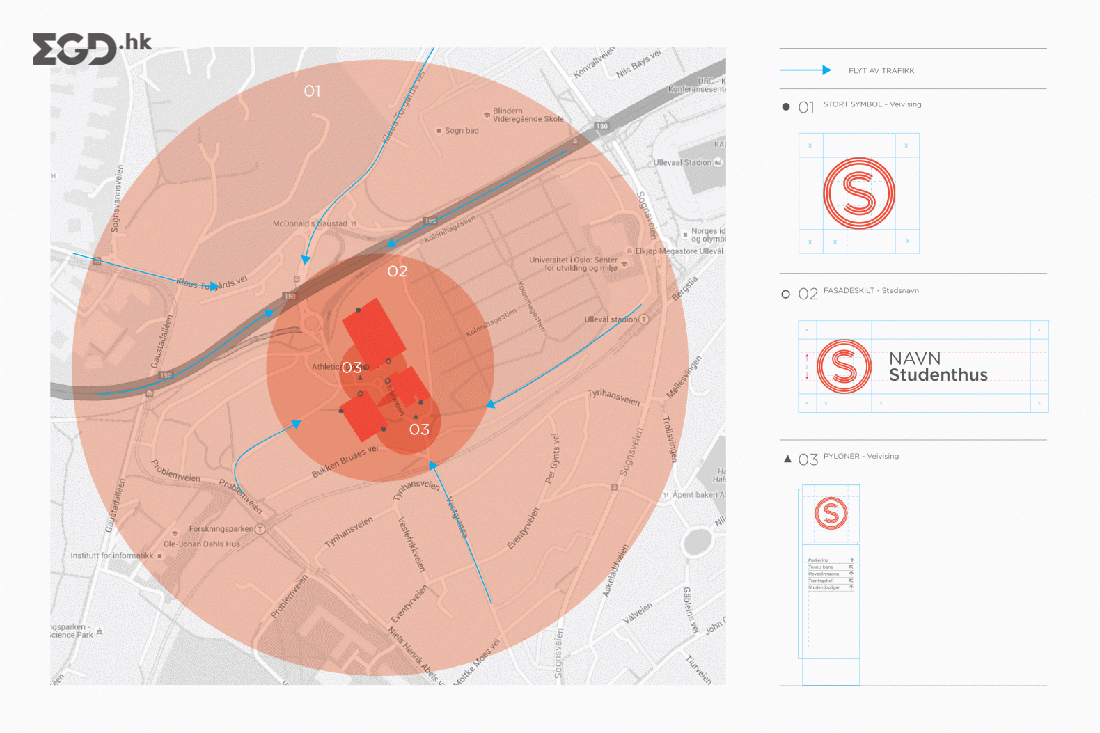Click the Elkjøp Megastore Ullevål label
1100x733 pixels.
(x=678, y=250)
